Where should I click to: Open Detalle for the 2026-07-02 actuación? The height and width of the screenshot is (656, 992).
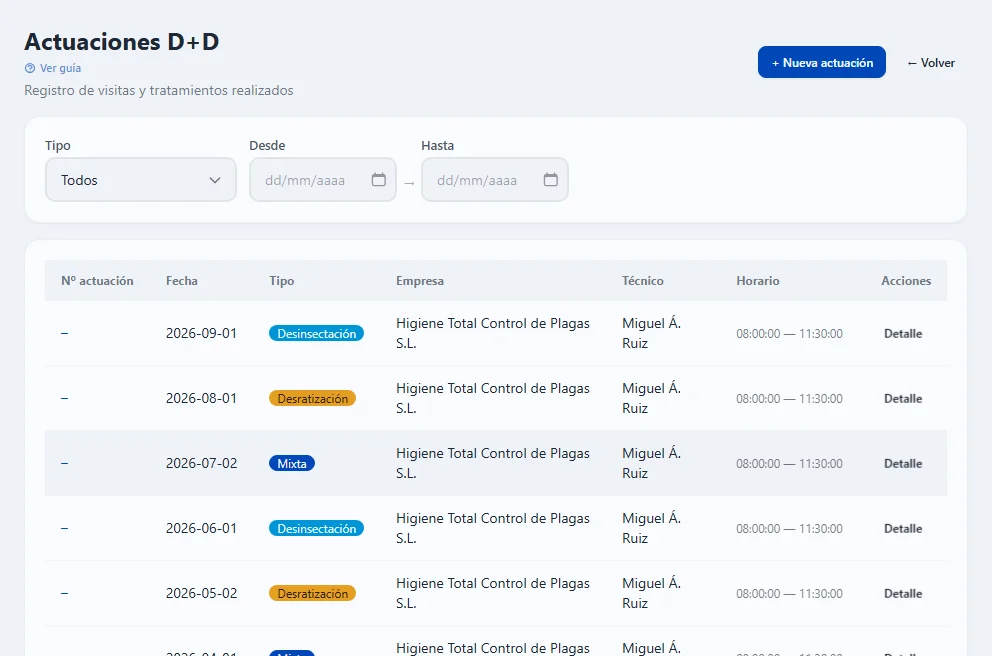pyautogui.click(x=903, y=464)
